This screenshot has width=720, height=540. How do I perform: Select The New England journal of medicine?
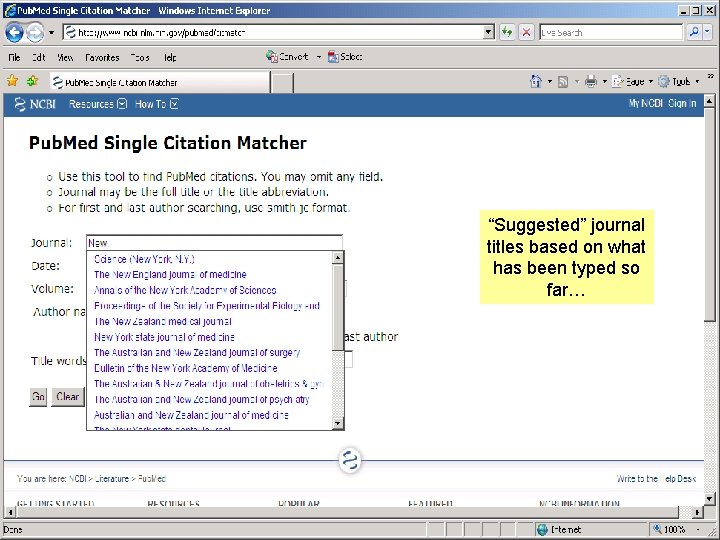click(170, 275)
